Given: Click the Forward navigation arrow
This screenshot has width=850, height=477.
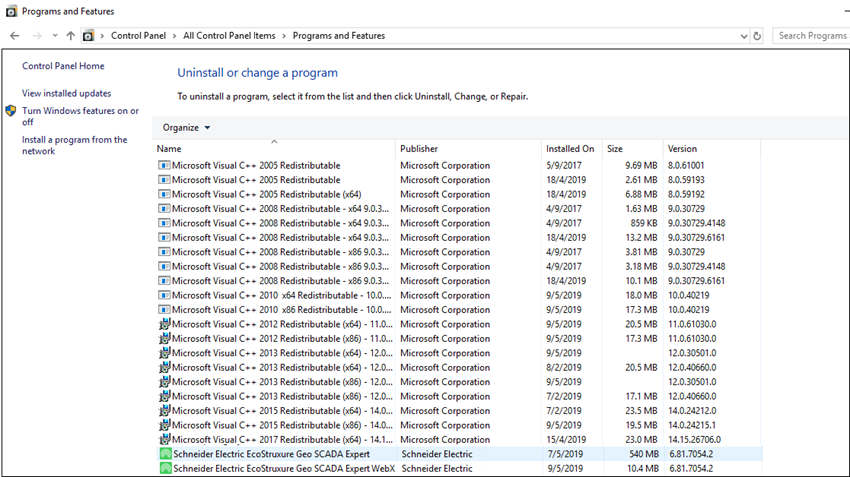Looking at the screenshot, I should coord(37,36).
